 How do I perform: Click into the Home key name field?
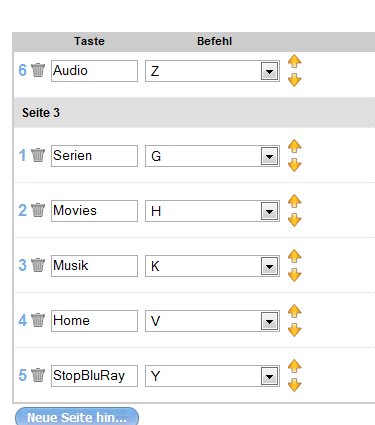[94, 321]
